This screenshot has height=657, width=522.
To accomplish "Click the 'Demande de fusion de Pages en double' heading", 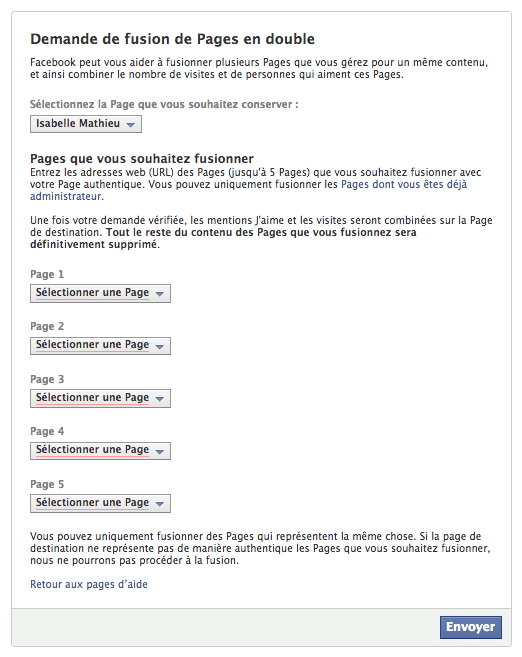I will pyautogui.click(x=172, y=39).
